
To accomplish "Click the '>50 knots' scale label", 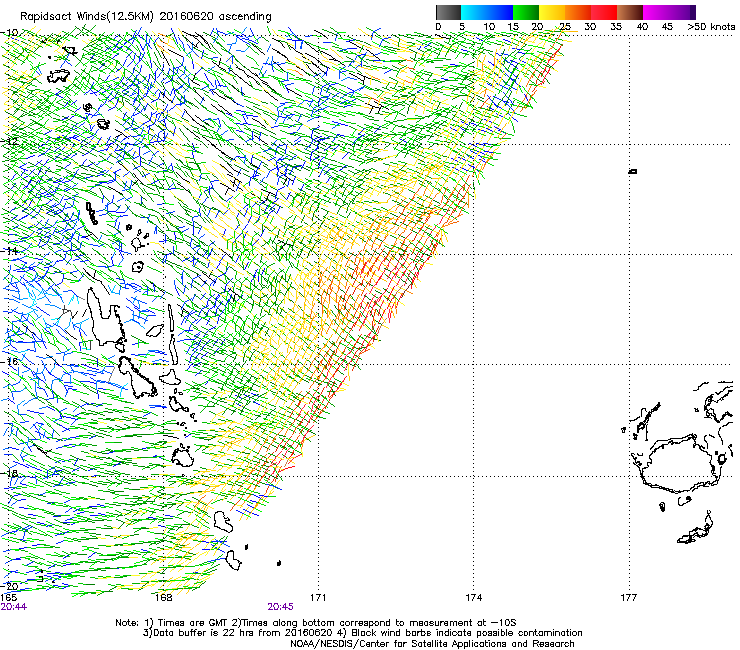I will click(x=711, y=26).
